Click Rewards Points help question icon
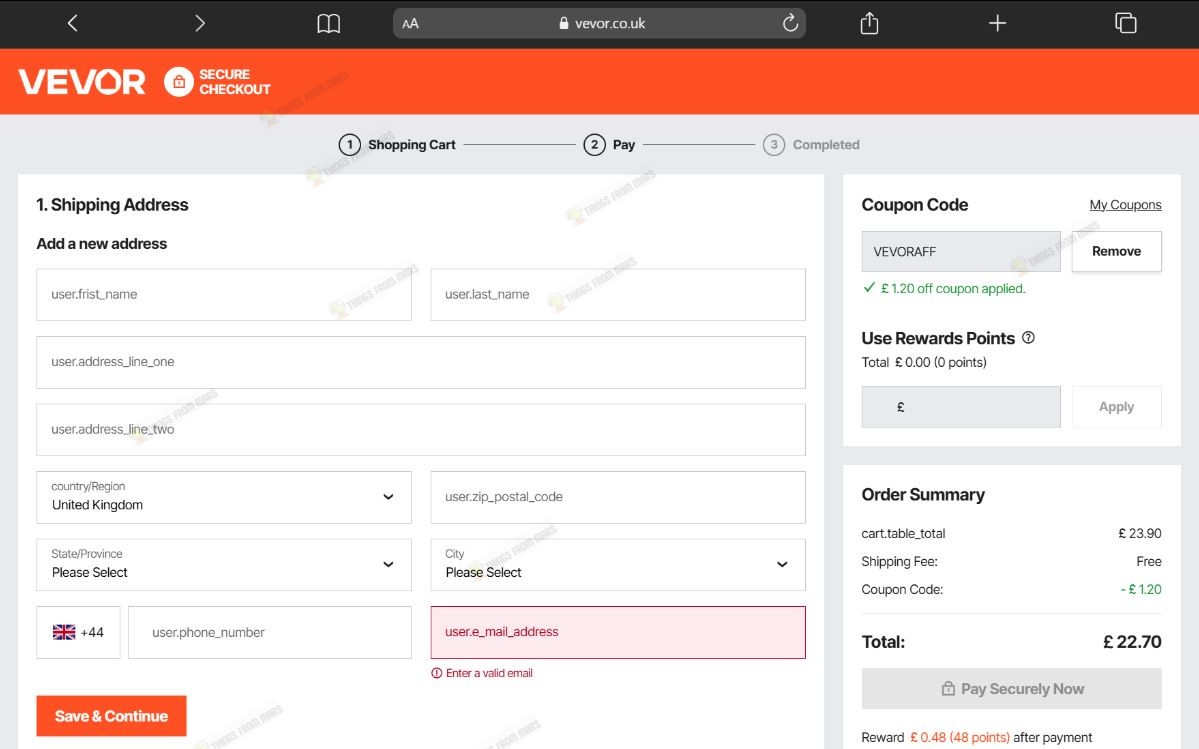Screen dimensions: 1199x749 coord(1028,337)
